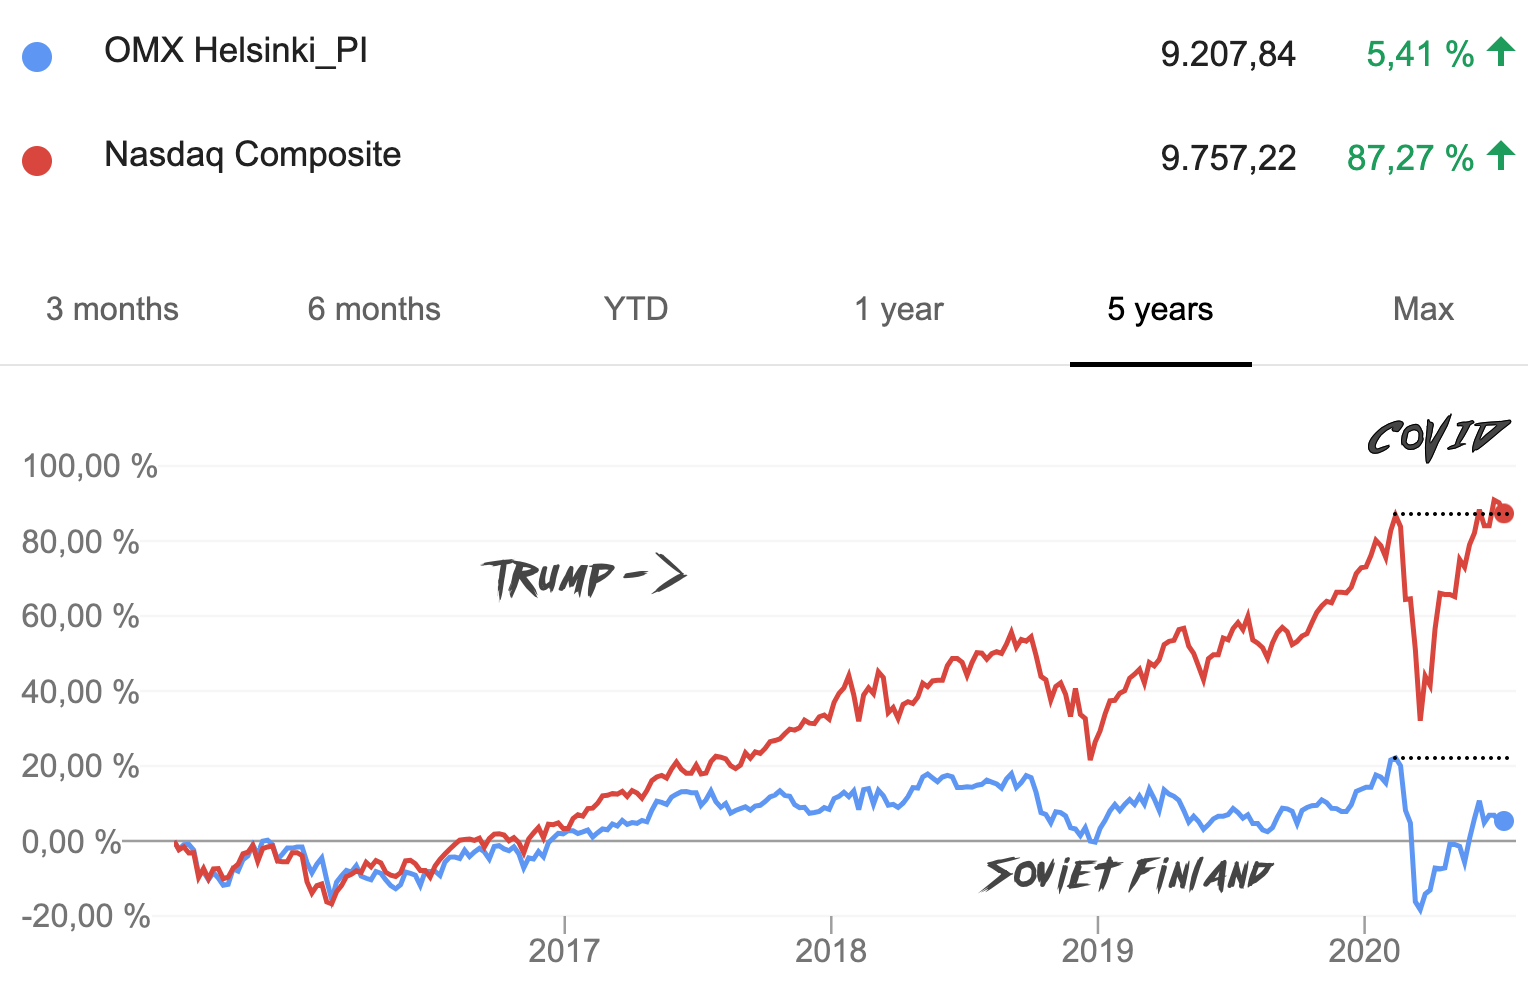1528x1000 pixels.
Task: Click the 5 years tab
Action: click(x=1160, y=309)
